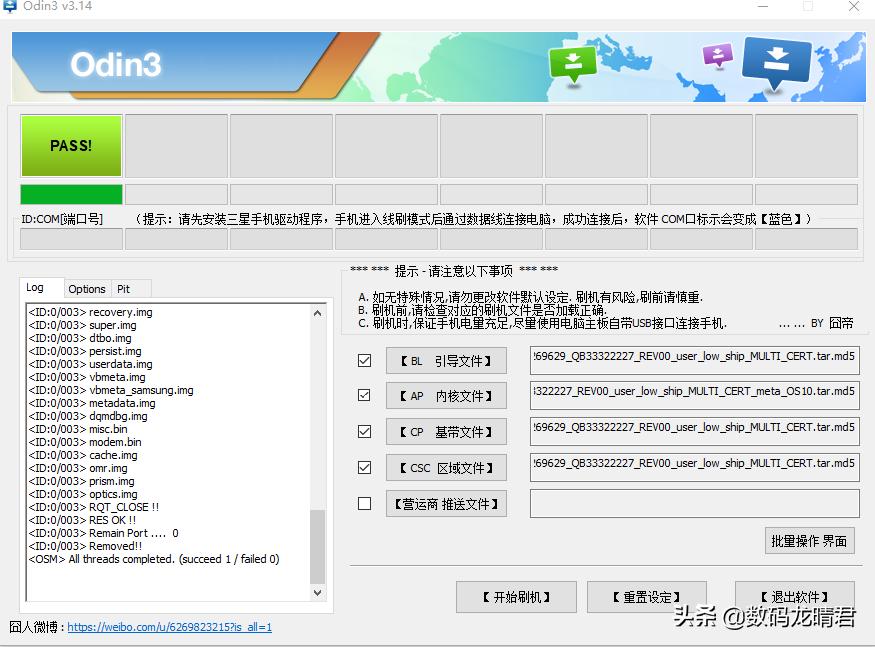Click the 重置设定 reset button
The image size is (875, 647).
point(647,597)
